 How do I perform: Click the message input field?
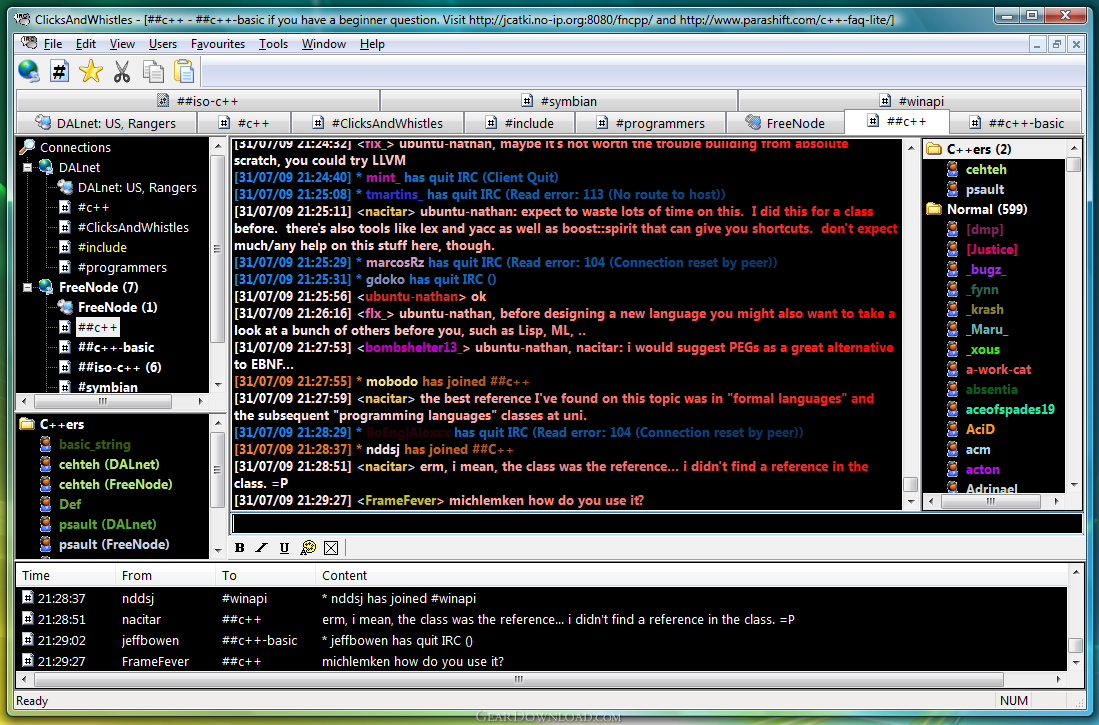(657, 524)
